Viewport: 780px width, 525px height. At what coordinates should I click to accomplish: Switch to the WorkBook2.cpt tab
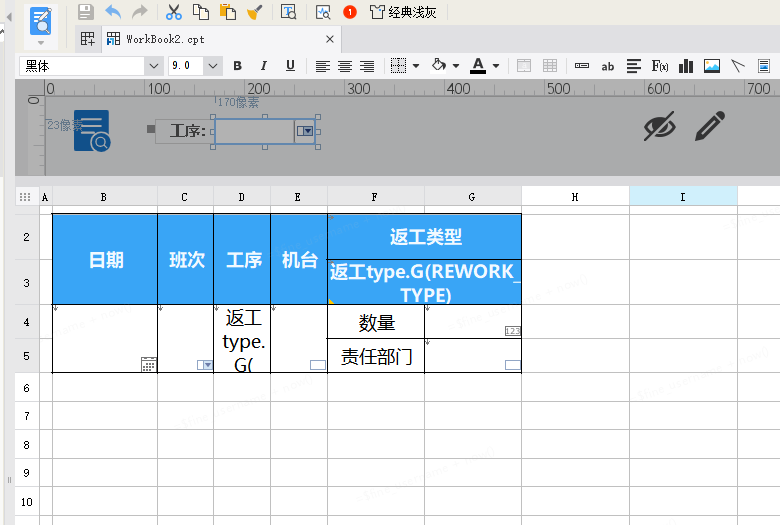tap(221, 39)
